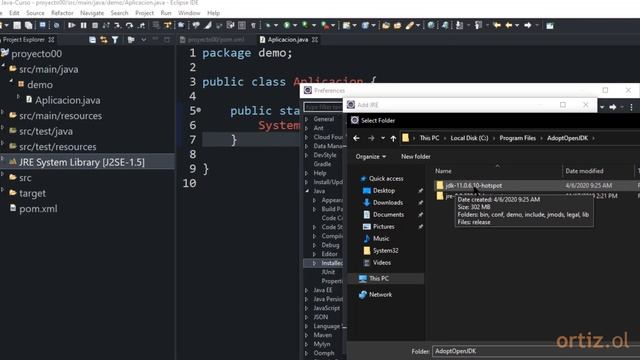This screenshot has width=640, height=360.
Task: Click the Resume debug icon
Action: (x=72, y=25)
